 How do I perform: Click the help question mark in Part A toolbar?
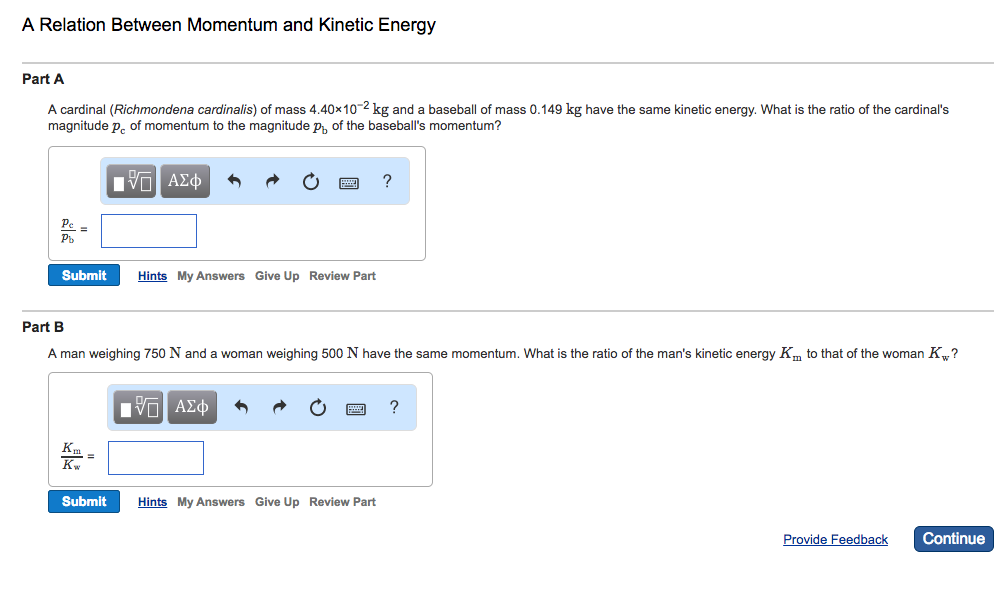pos(386,181)
